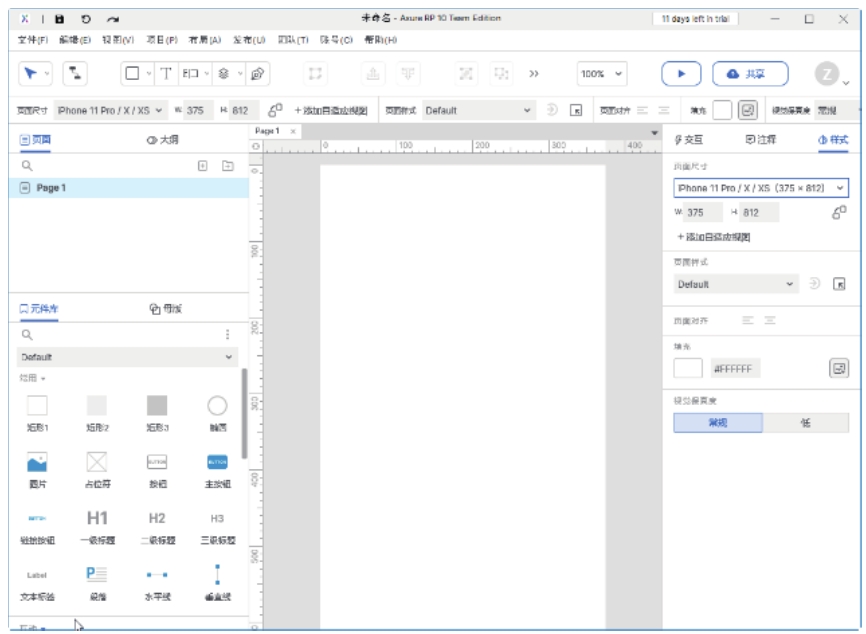Select the 常规 (normal) resolution option
Screen dimensions: 866x634
pos(718,423)
